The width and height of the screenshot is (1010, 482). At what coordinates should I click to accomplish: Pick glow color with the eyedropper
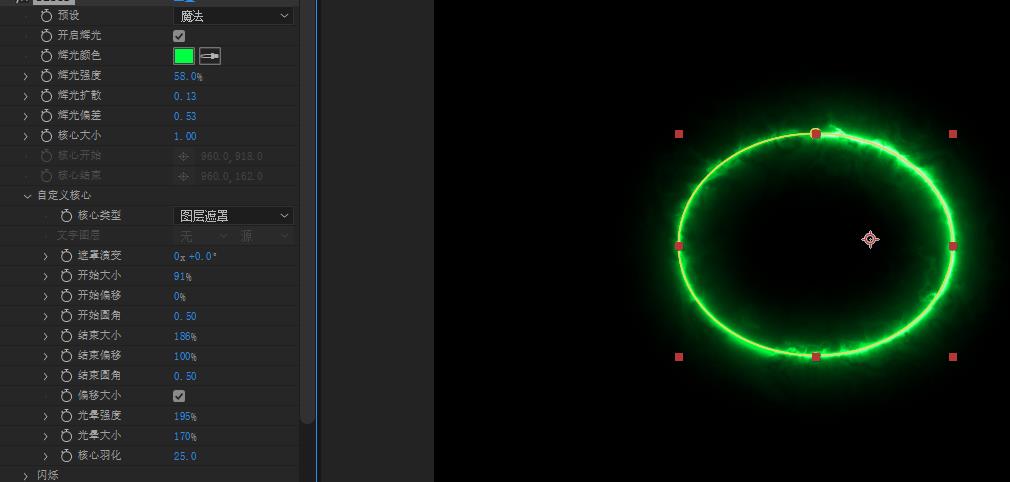pos(210,57)
